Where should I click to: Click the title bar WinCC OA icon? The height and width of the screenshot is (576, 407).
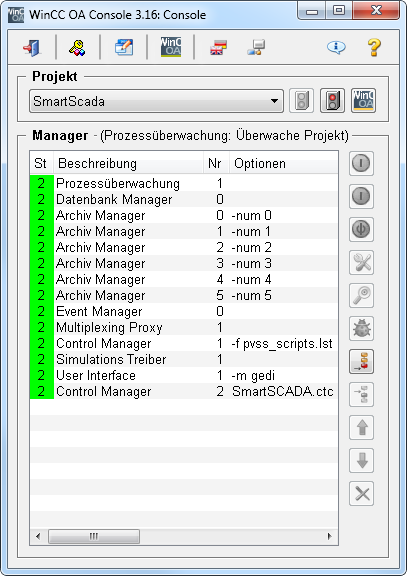click(15, 15)
